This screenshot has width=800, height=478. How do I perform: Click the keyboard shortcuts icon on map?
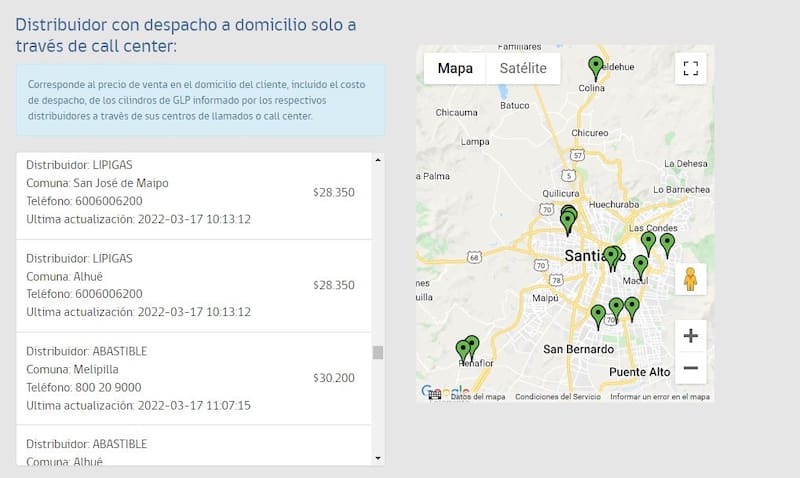[x=434, y=396]
